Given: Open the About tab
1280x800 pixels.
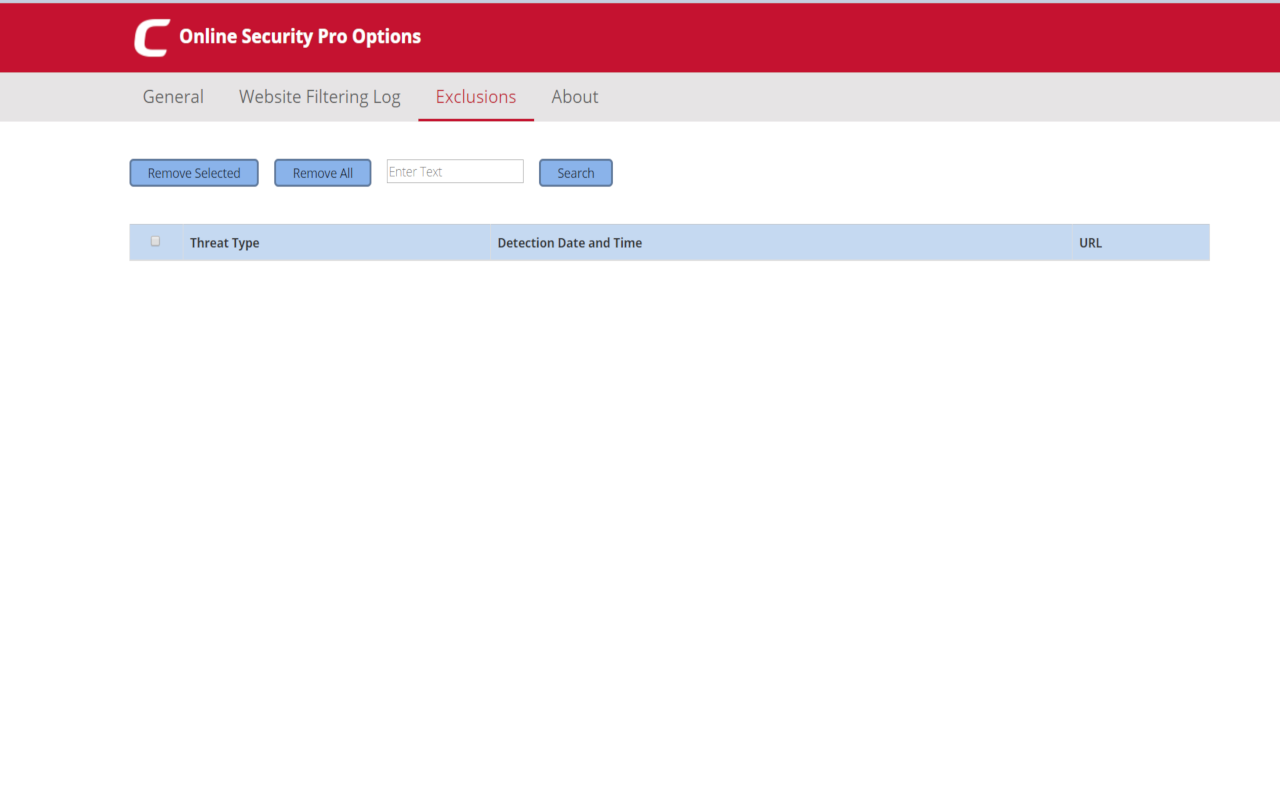Looking at the screenshot, I should [x=575, y=97].
